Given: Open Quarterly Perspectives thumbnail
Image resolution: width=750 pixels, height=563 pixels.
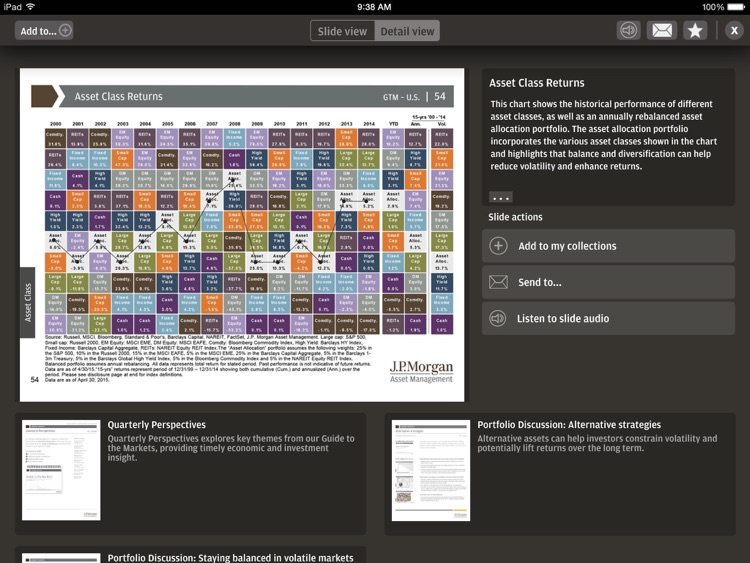Looking at the screenshot, I should (x=61, y=470).
